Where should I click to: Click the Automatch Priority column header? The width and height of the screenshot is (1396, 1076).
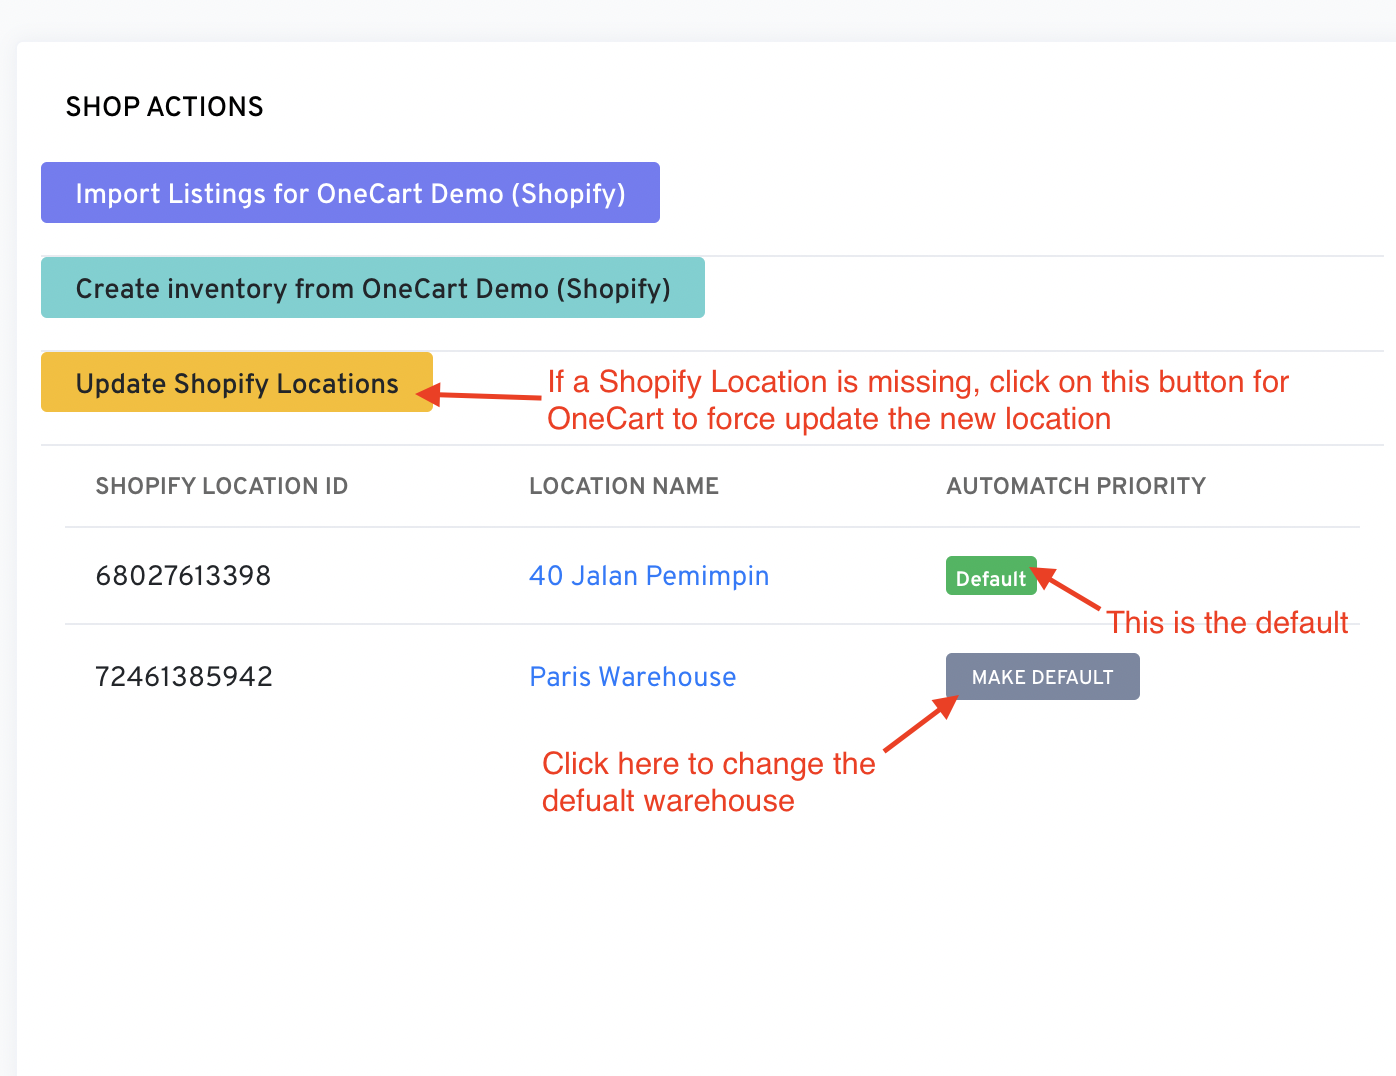[x=1075, y=486]
